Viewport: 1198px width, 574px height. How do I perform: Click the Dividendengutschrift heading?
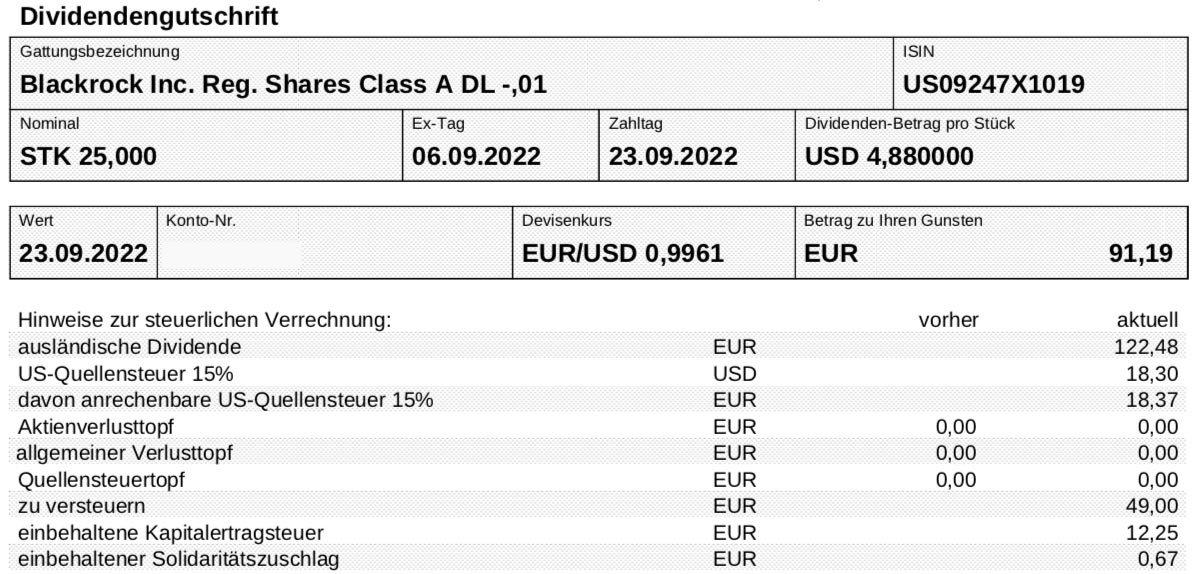coord(149,17)
